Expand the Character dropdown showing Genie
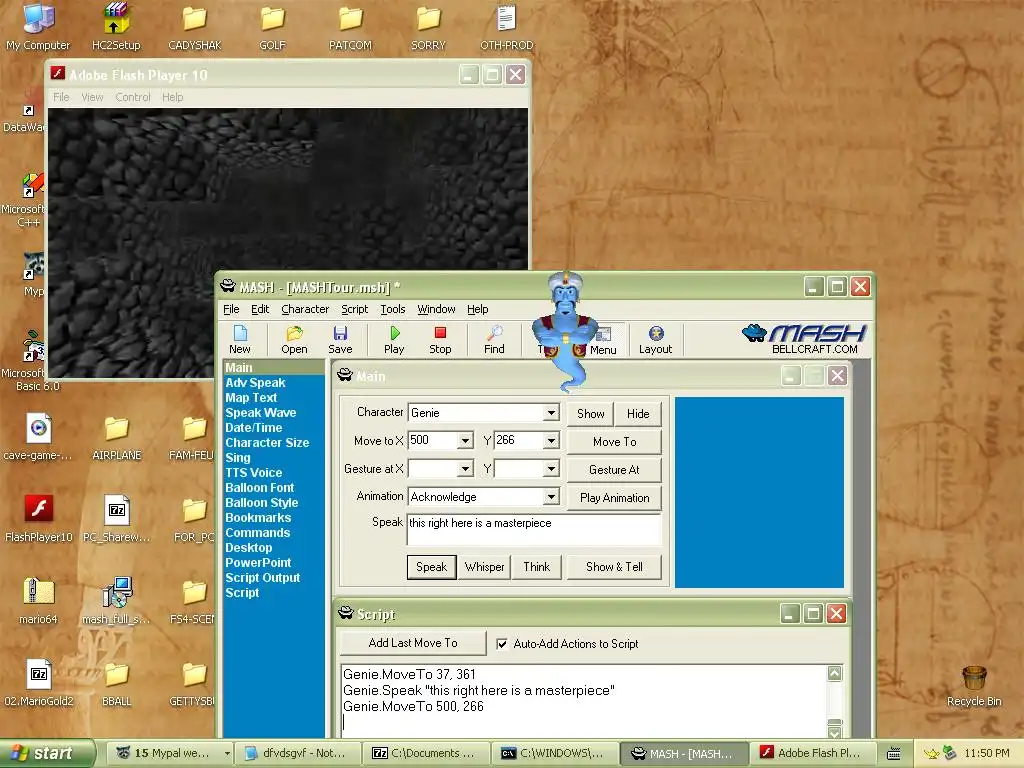This screenshot has height=768, width=1024. [551, 413]
